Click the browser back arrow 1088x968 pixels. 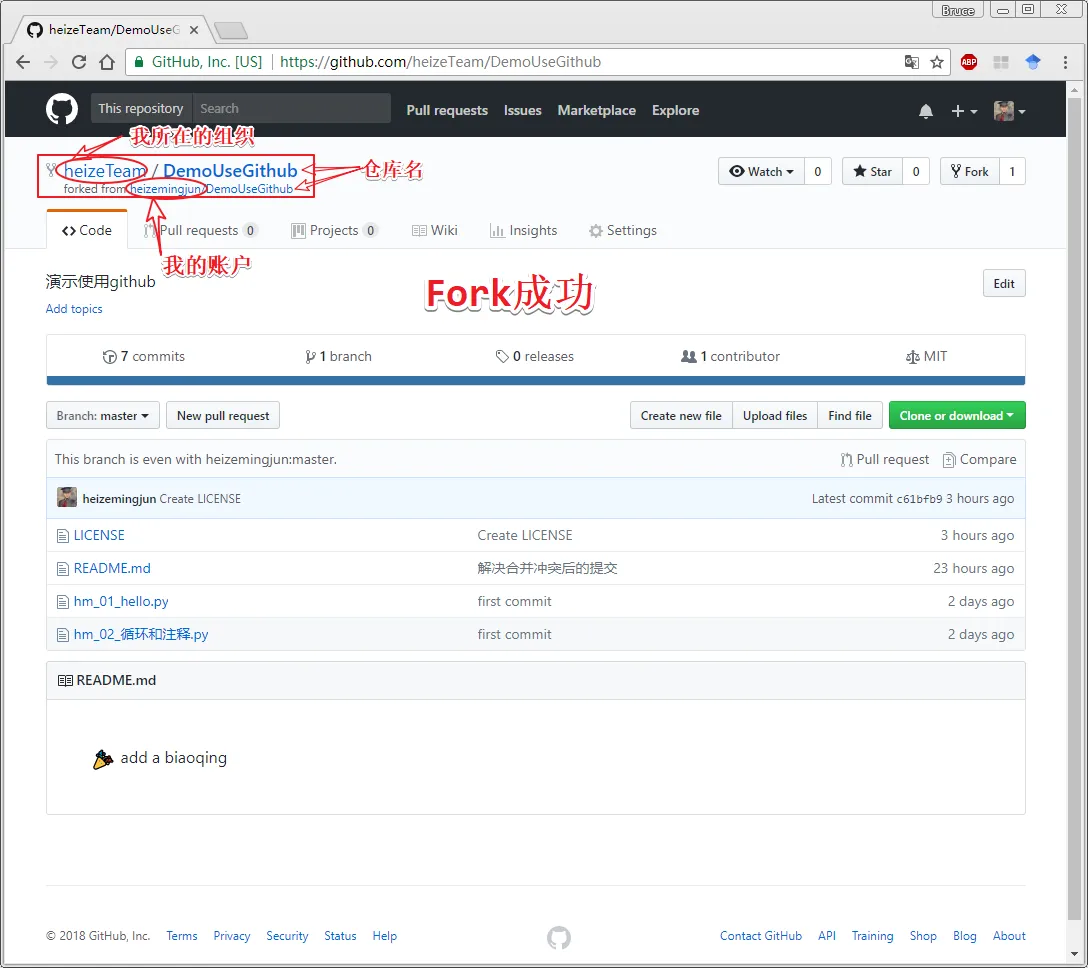pos(23,62)
